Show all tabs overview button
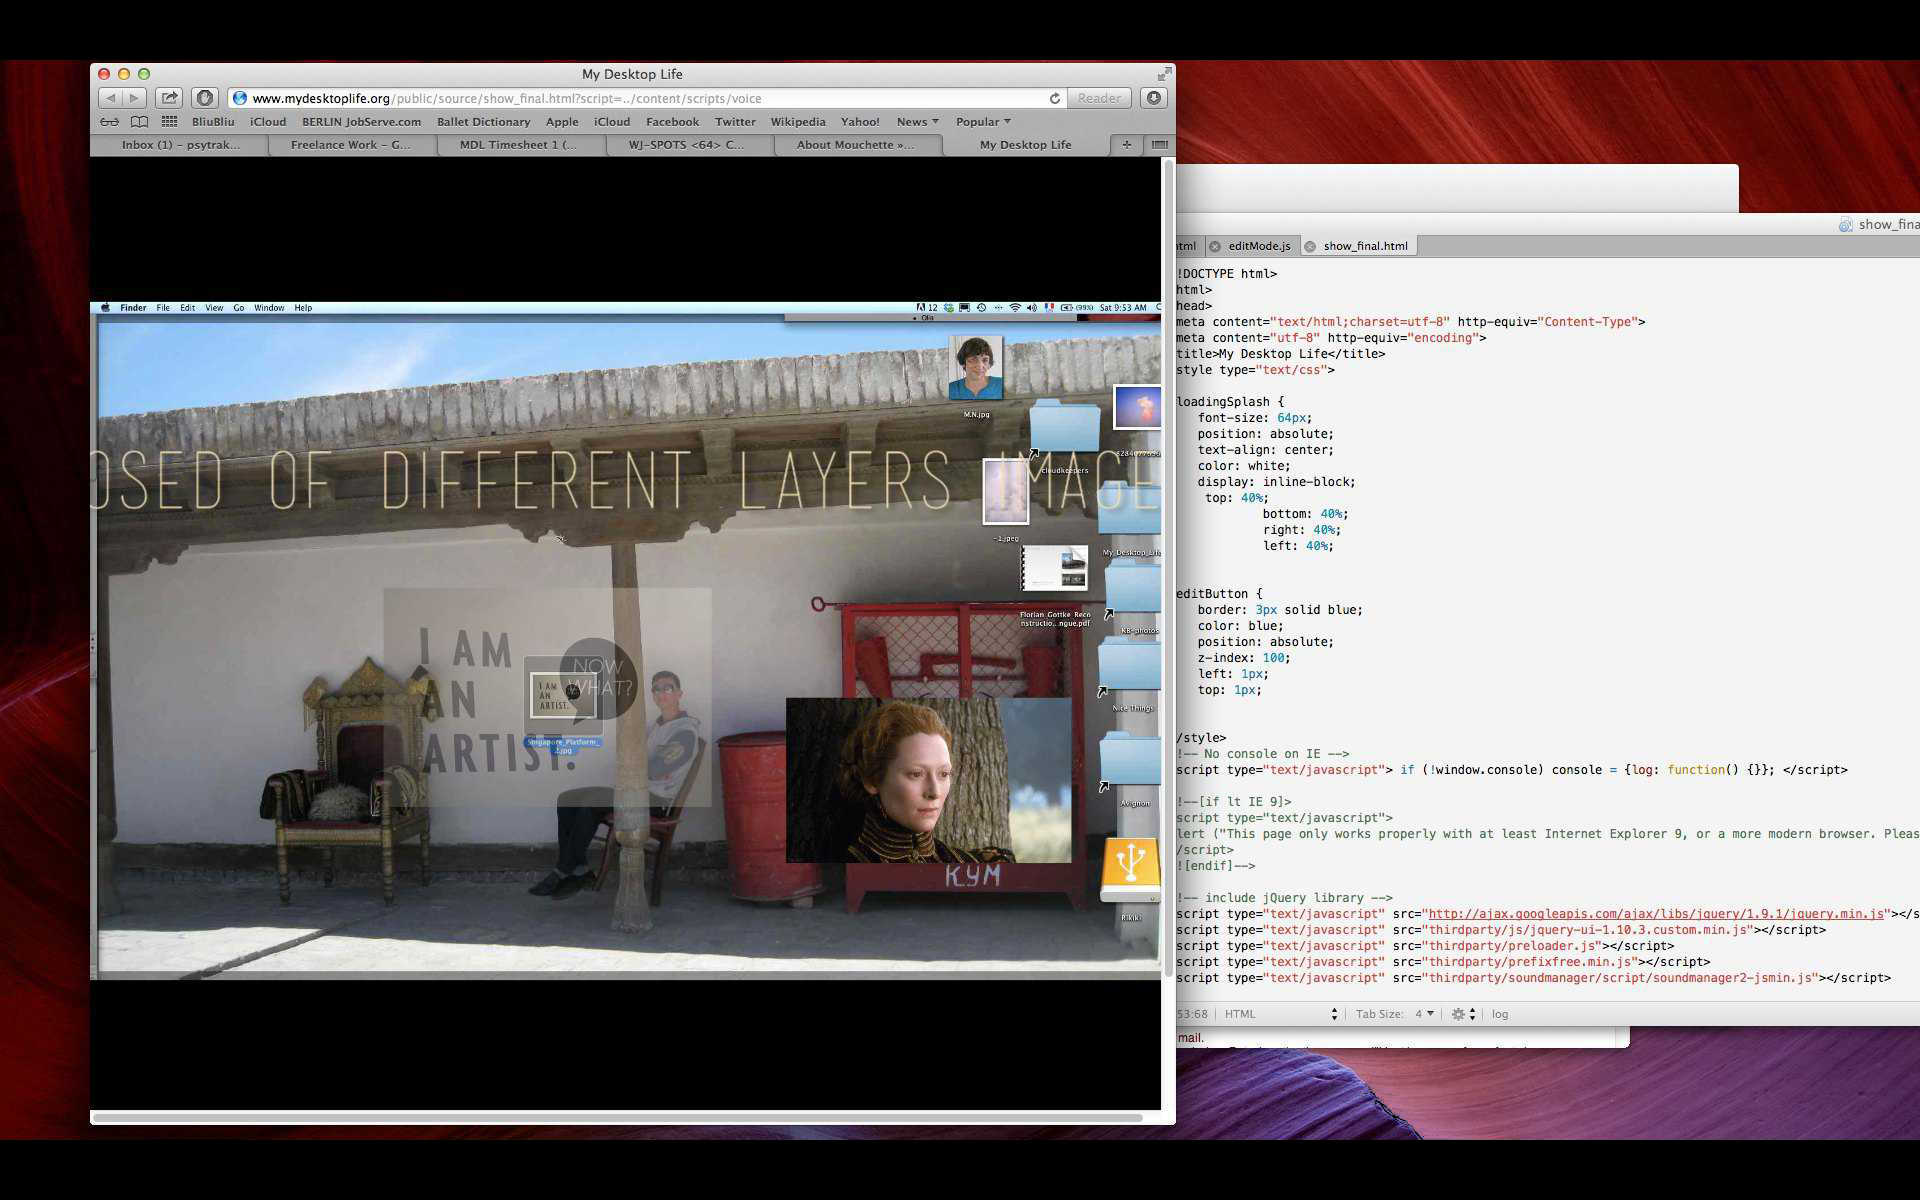 tap(1159, 145)
